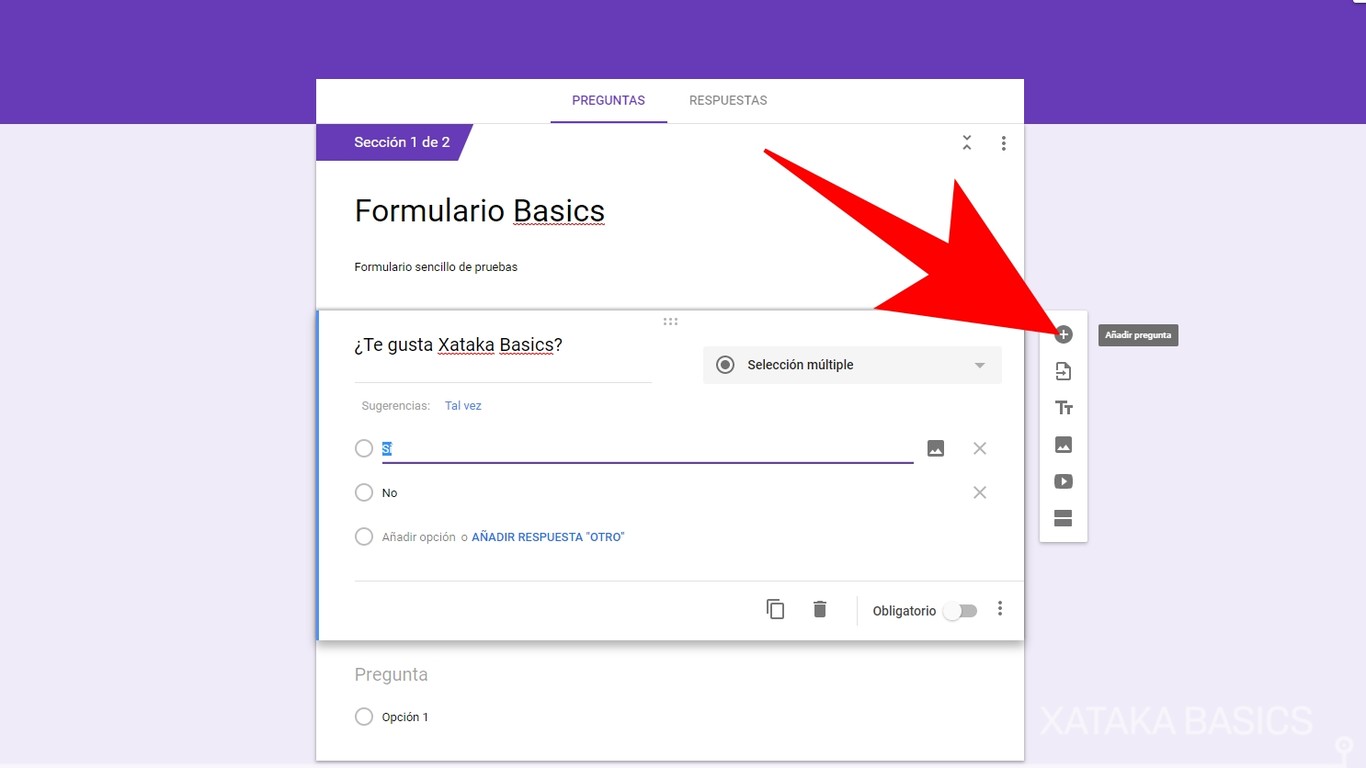Image resolution: width=1366 pixels, height=768 pixels.
Task: Switch to the PREGUNTAS tab
Action: pyautogui.click(x=608, y=101)
